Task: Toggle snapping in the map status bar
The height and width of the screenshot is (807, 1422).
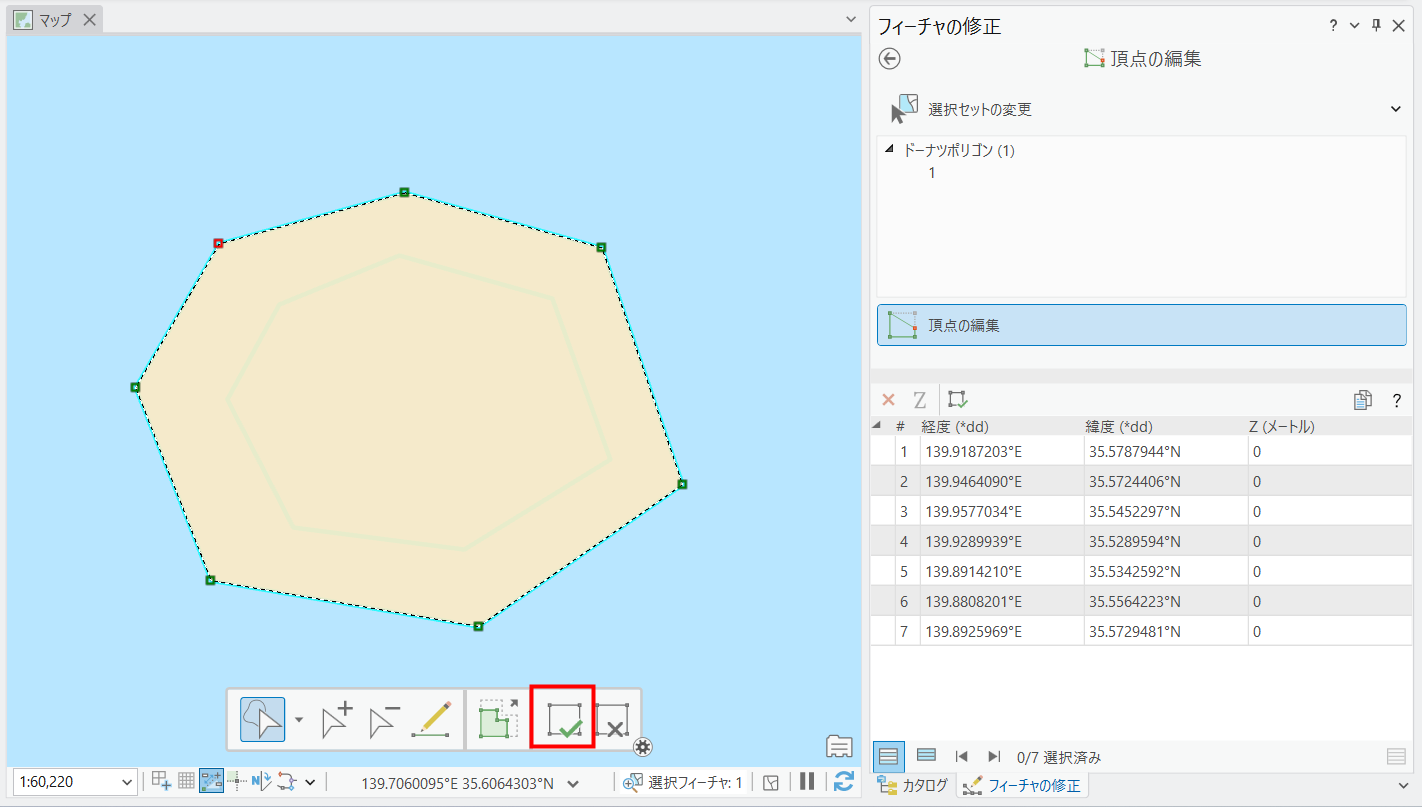Action: pos(211,782)
